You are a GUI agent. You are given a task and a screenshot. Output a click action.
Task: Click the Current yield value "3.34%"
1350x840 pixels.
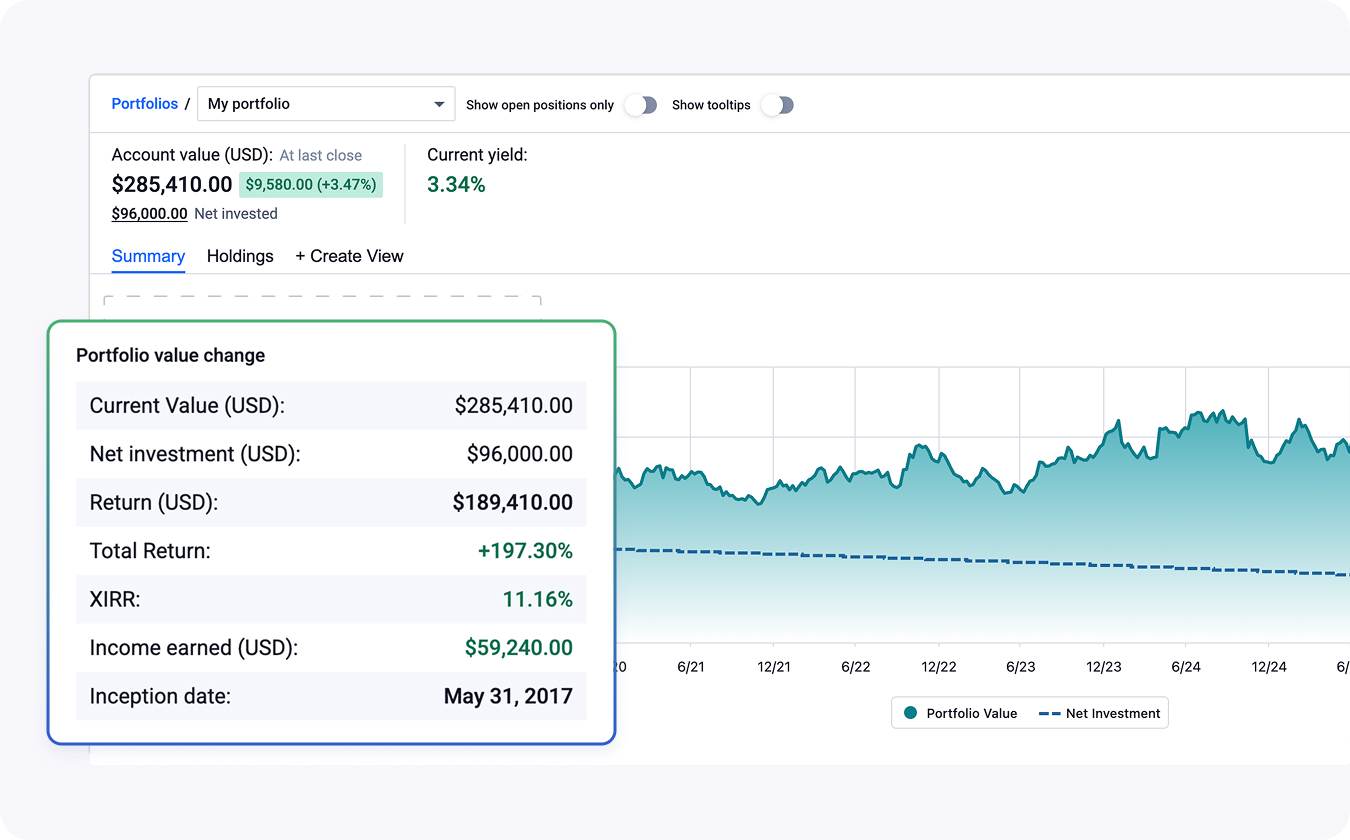[456, 185]
